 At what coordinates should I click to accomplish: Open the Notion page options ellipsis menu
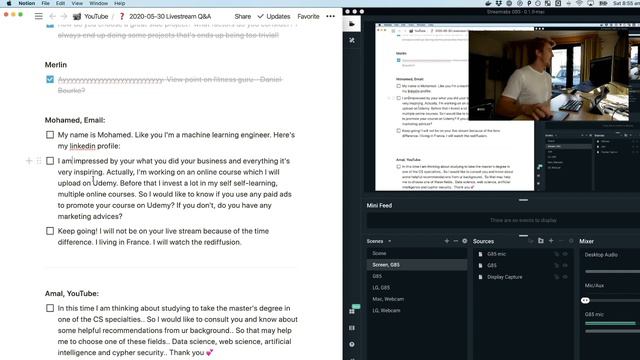(330, 16)
